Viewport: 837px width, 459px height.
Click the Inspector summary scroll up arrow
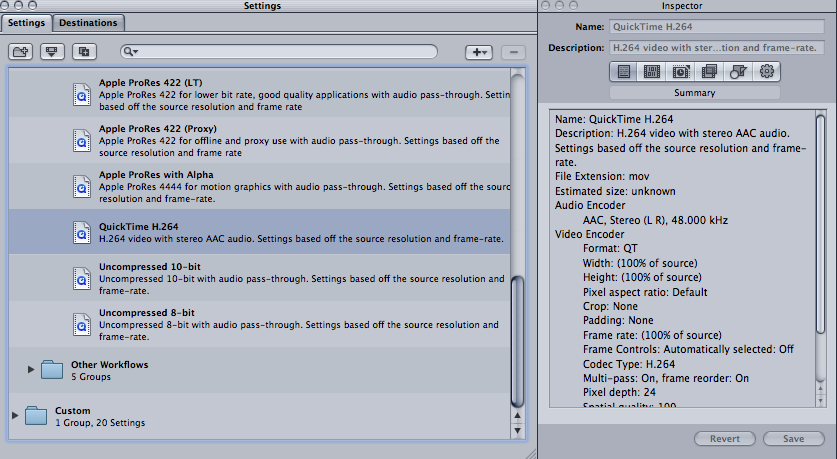[x=821, y=389]
